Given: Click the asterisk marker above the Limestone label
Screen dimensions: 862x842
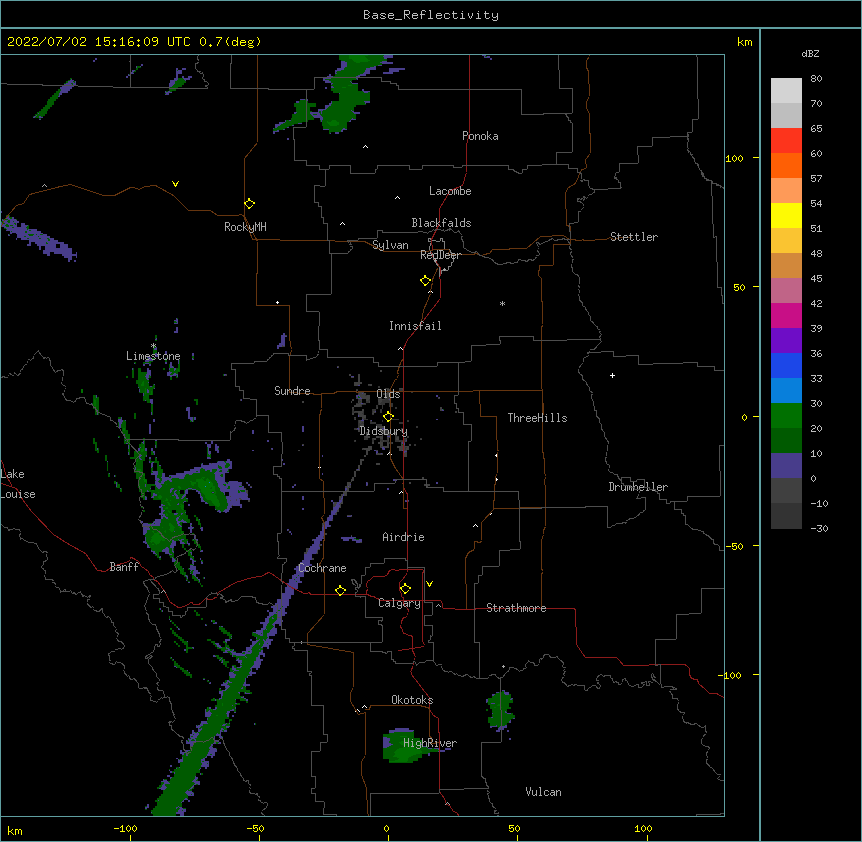Looking at the screenshot, I should point(154,346).
